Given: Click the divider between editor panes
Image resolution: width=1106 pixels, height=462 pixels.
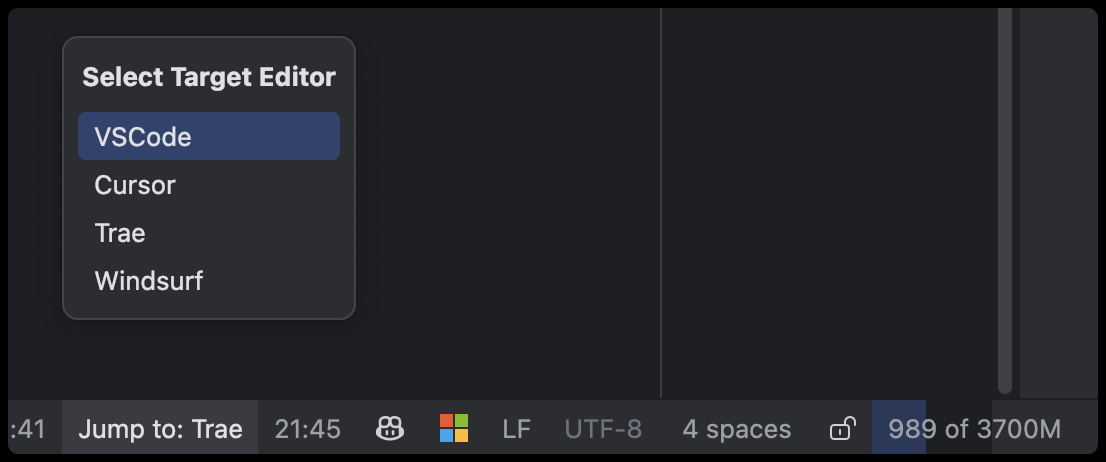Looking at the screenshot, I should [661, 200].
